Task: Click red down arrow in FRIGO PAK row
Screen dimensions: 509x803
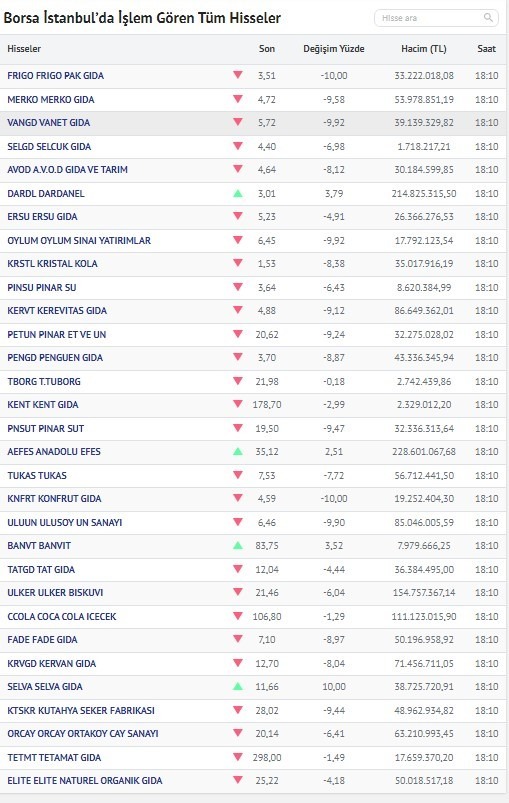Action: (x=238, y=75)
